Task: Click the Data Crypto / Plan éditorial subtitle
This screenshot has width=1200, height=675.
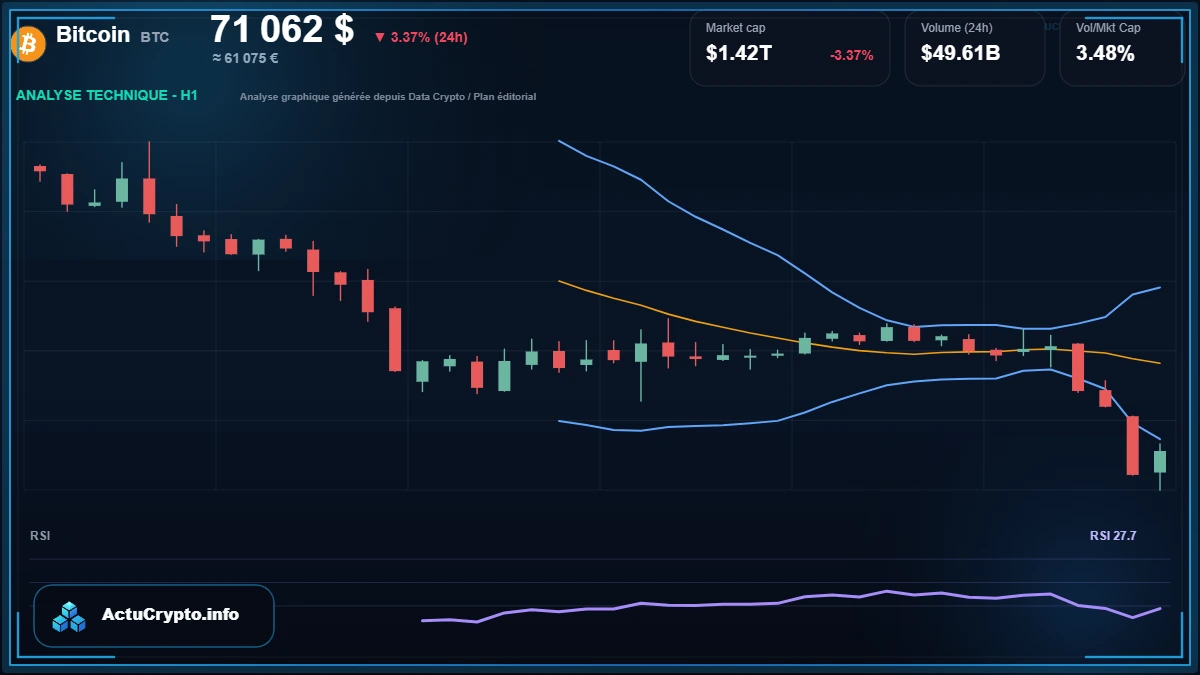Action: point(388,97)
